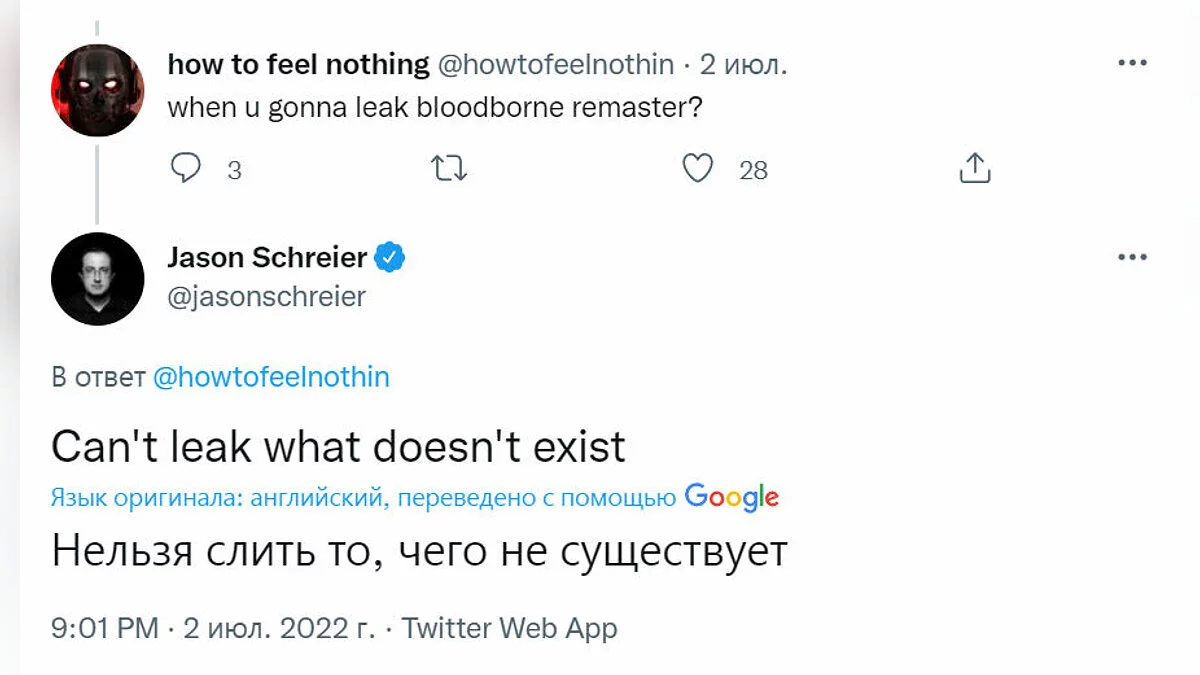Open the "how to feel nothing" display name

pos(298,64)
